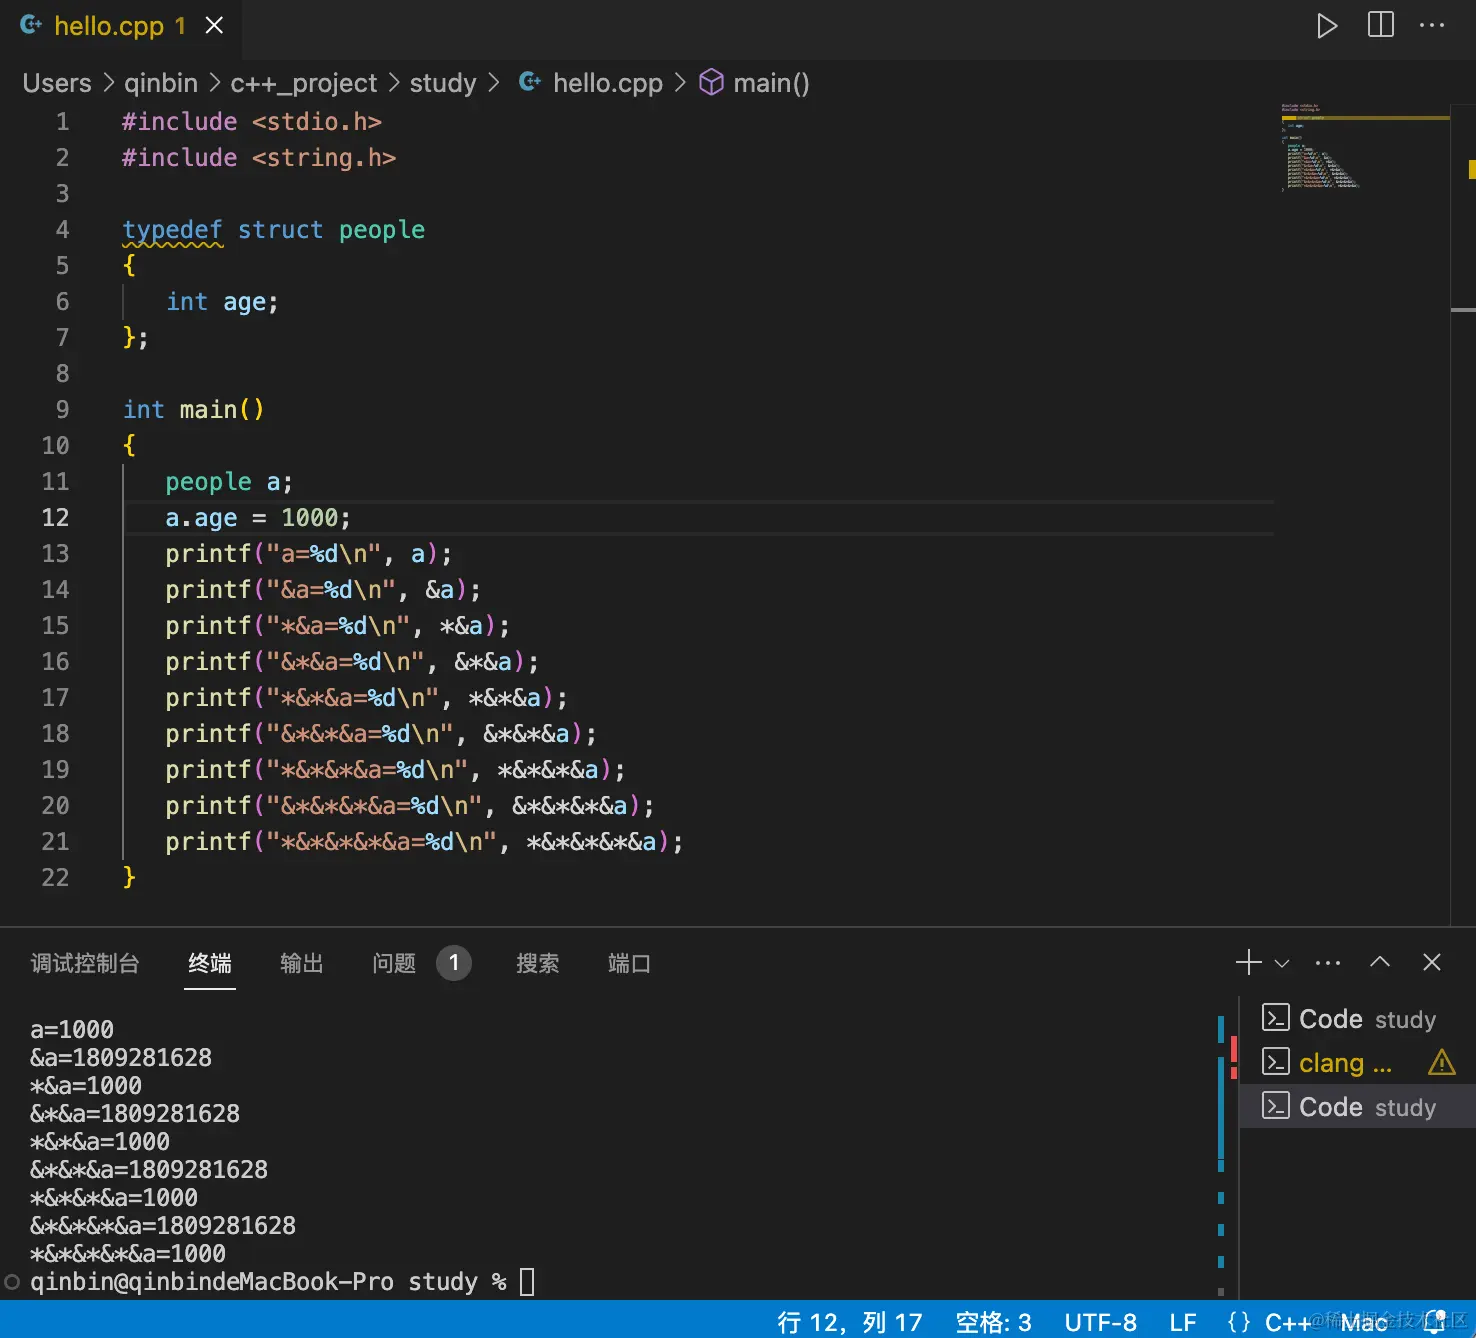1476x1338 pixels.
Task: Create a new terminal with plus icon
Action: coord(1249,963)
